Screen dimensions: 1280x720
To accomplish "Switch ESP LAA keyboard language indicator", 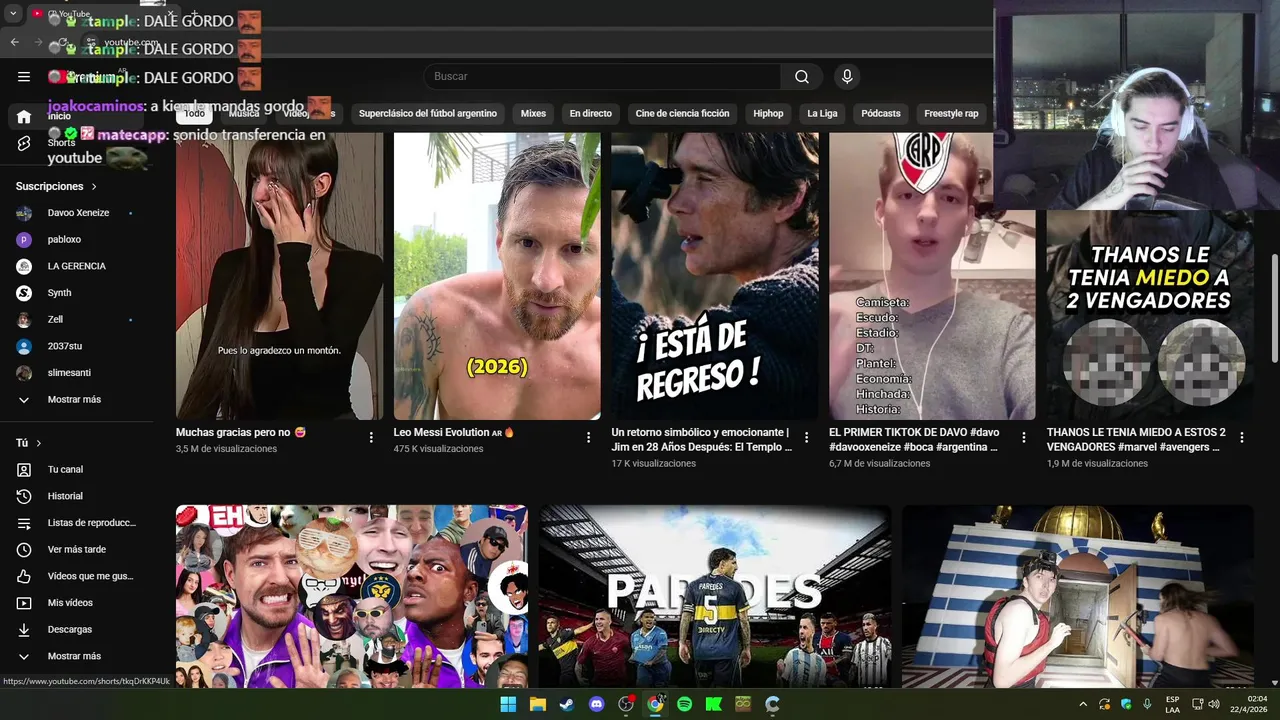I will click(1172, 704).
